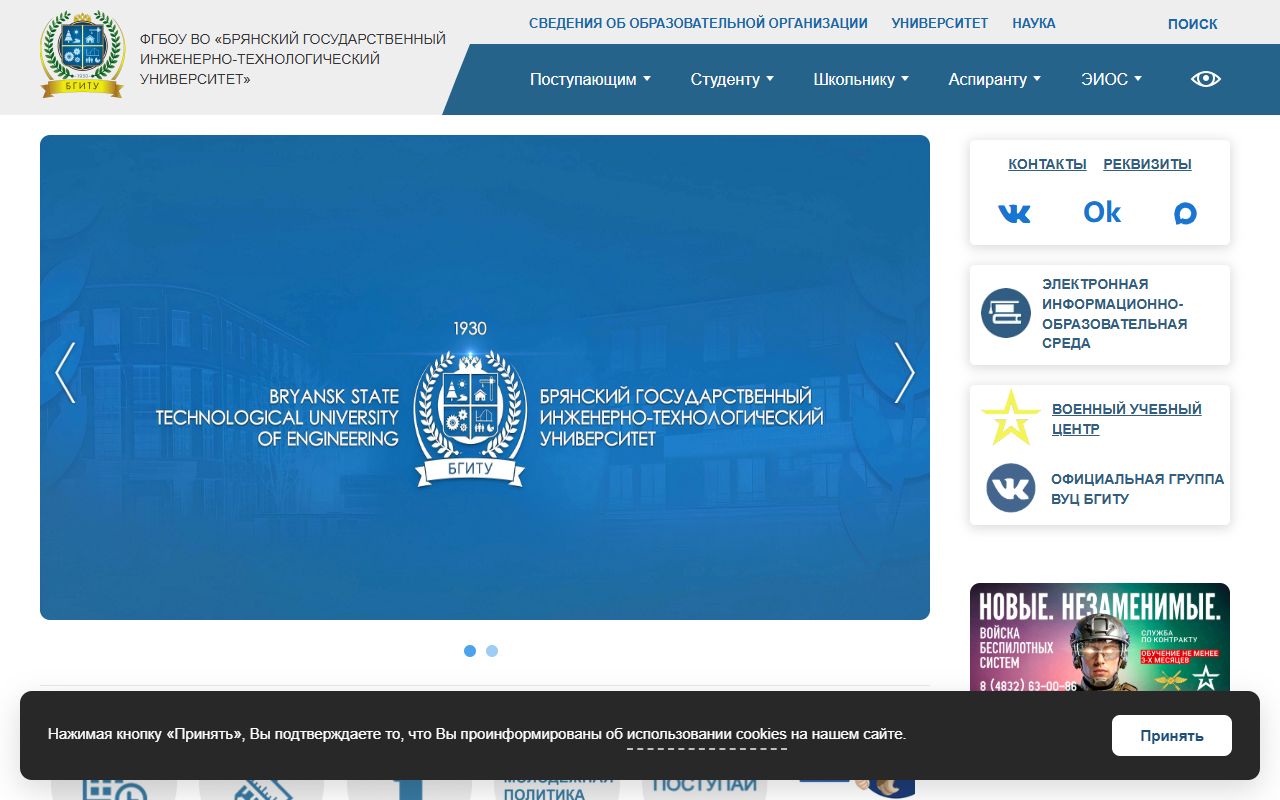Advance to the next slide arrow
The height and width of the screenshot is (800, 1280).
point(904,373)
